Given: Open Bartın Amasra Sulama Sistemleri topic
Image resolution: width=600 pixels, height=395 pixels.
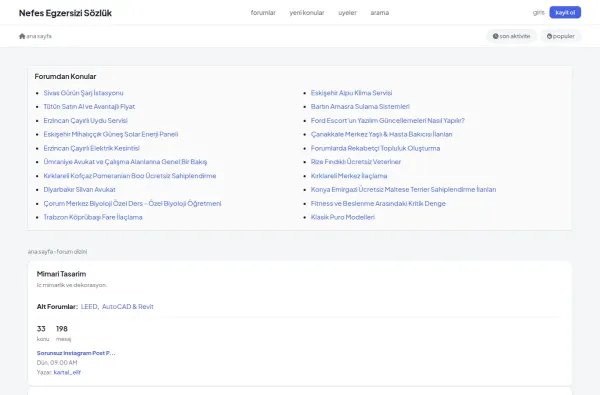Looking at the screenshot, I should pyautogui.click(x=360, y=106).
